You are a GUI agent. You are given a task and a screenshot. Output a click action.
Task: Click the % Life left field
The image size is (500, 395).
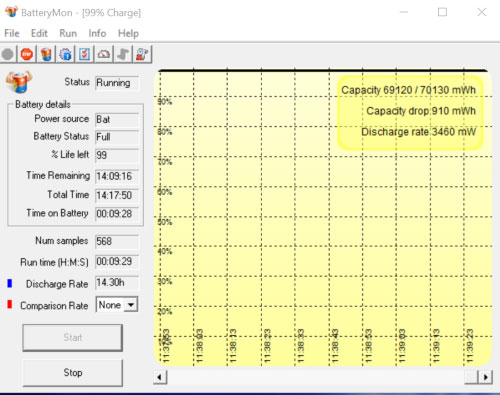click(x=117, y=155)
